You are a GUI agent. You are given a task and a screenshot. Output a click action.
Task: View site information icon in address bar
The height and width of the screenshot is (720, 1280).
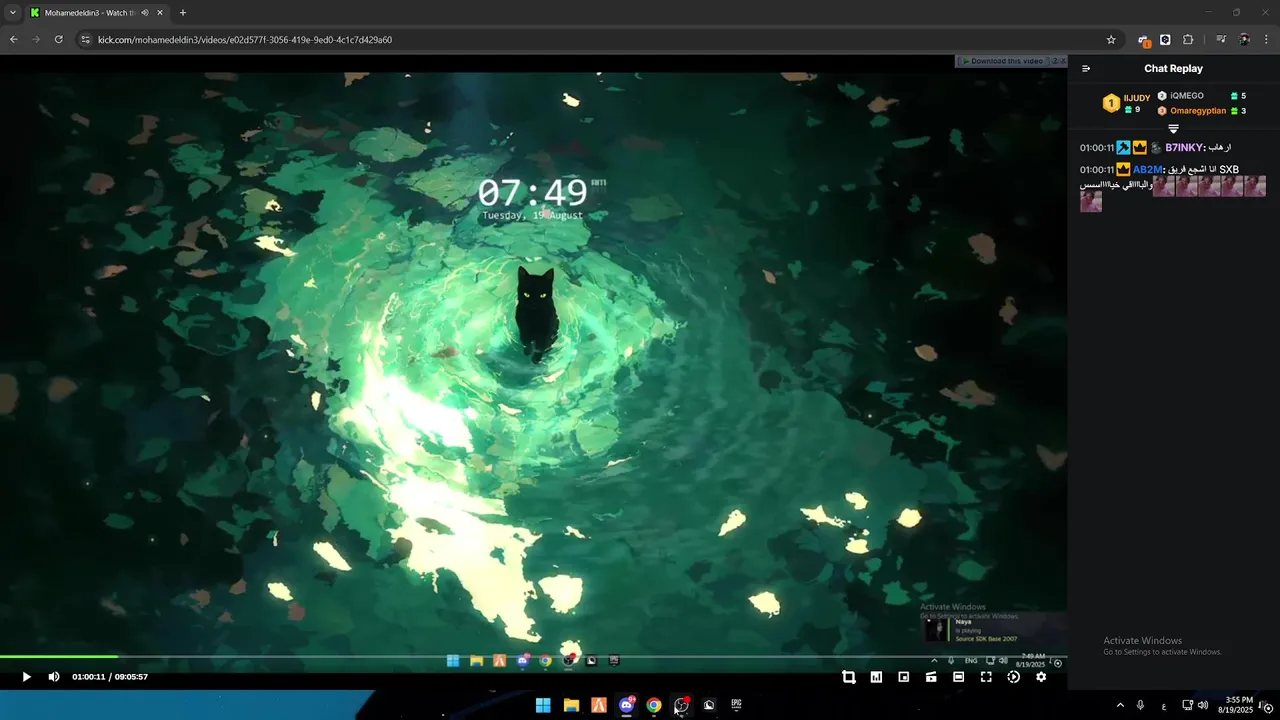click(x=85, y=40)
